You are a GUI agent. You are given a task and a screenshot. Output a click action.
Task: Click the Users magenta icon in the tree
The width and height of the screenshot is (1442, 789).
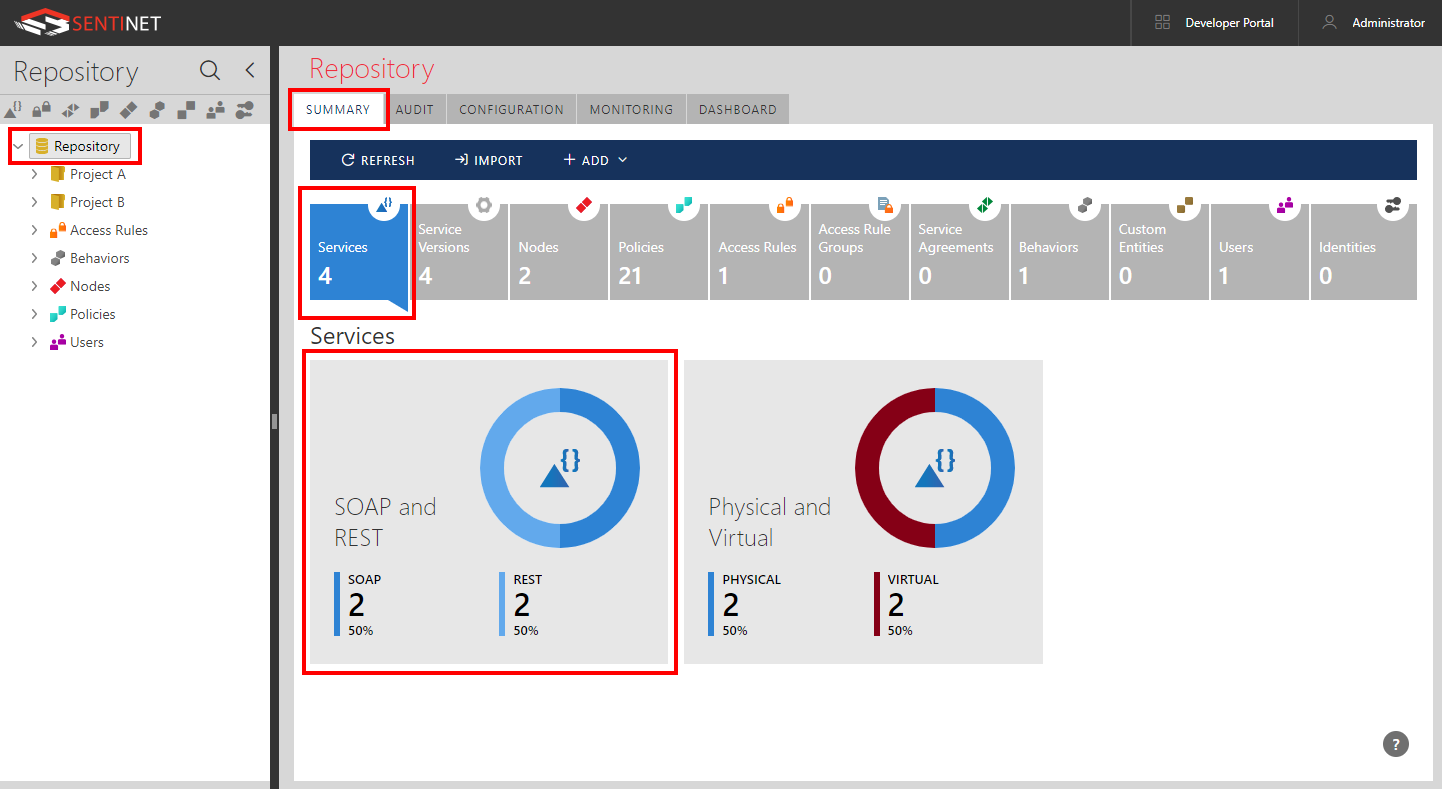click(x=58, y=342)
